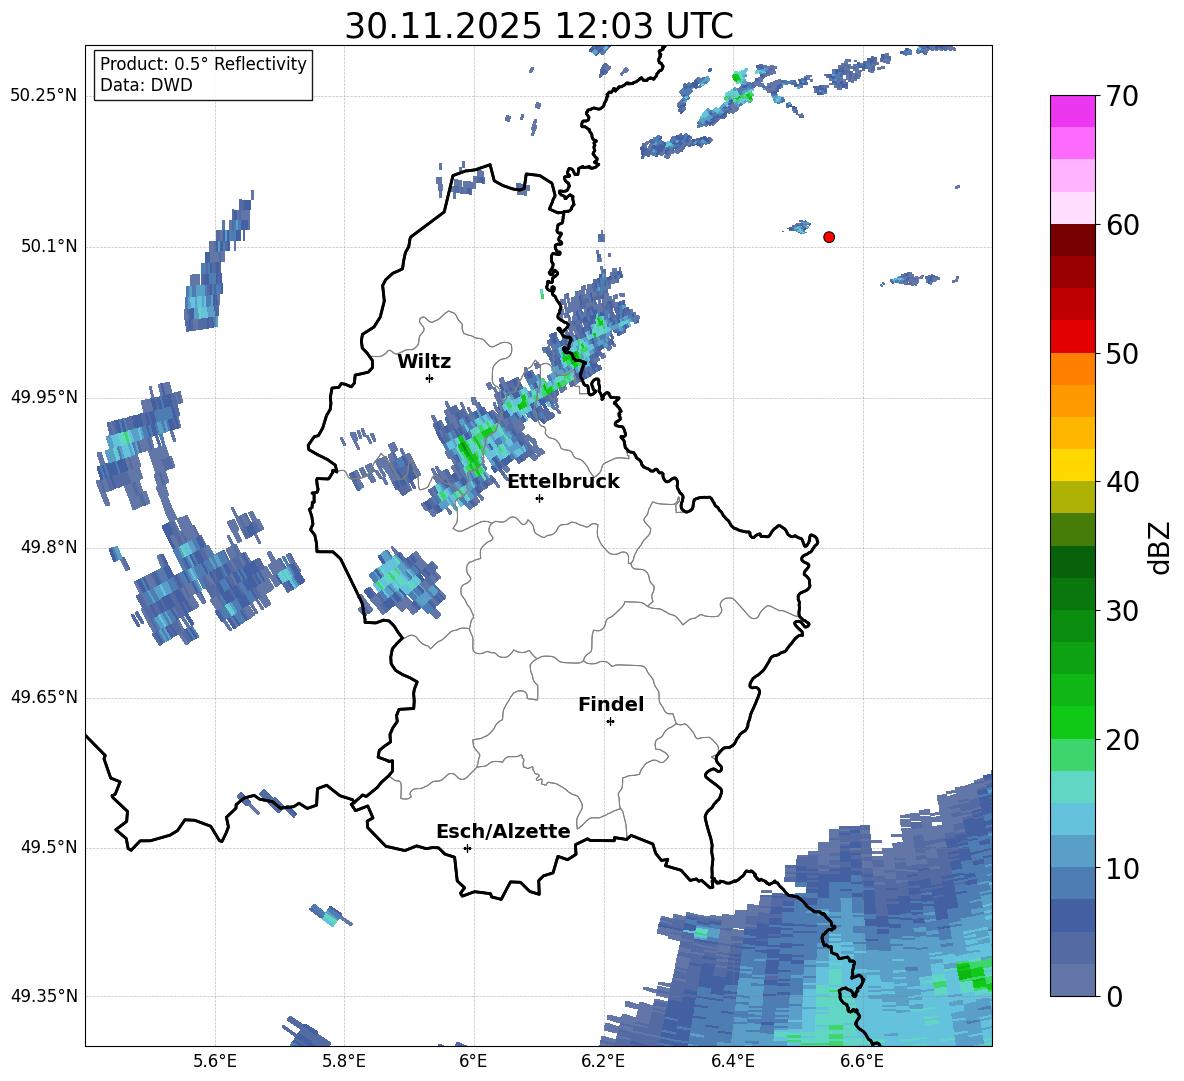Screen dimensions: 1184x1081
Task: Click the Findel station cross marker
Action: 610,722
